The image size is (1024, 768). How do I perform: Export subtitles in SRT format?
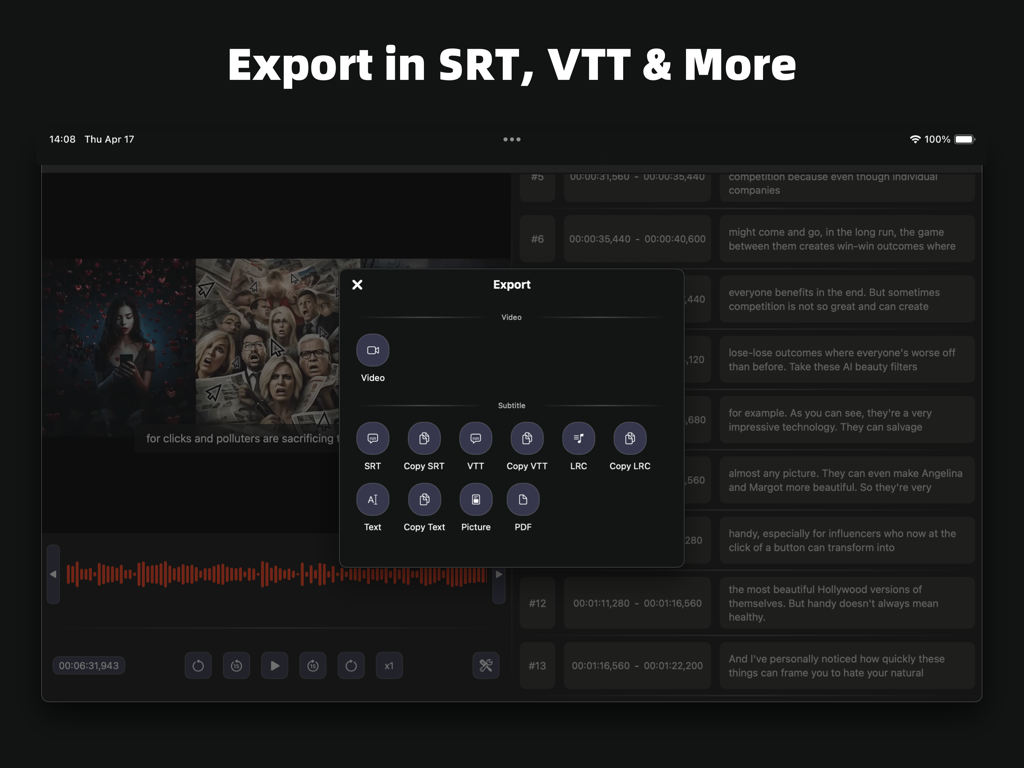[373, 438]
